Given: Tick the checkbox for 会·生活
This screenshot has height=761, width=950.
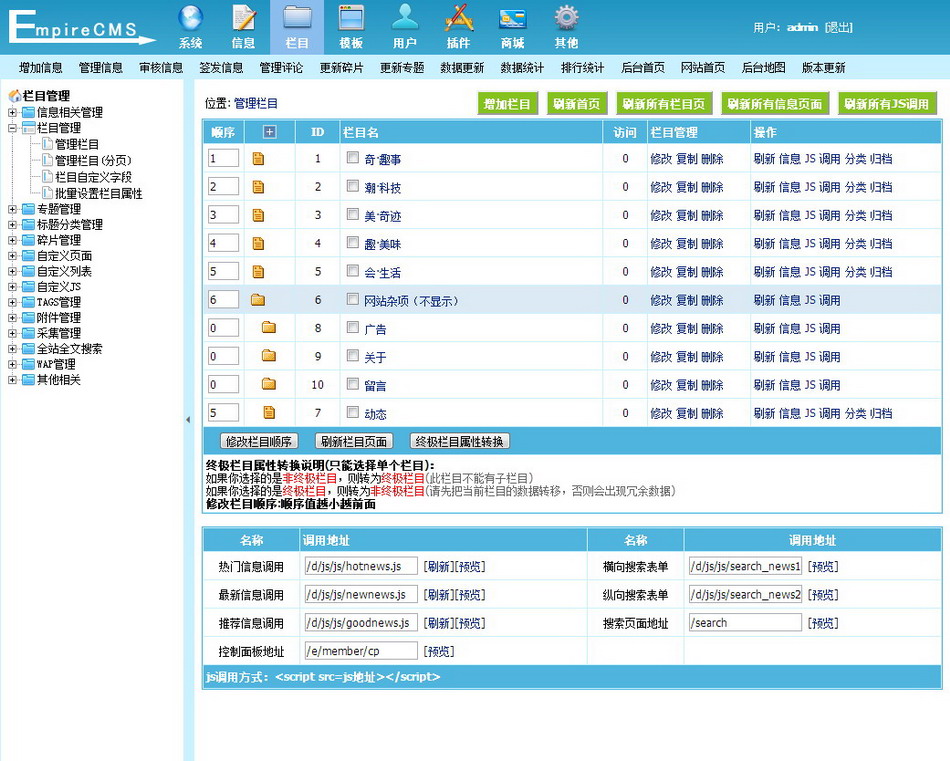Looking at the screenshot, I should [x=353, y=270].
